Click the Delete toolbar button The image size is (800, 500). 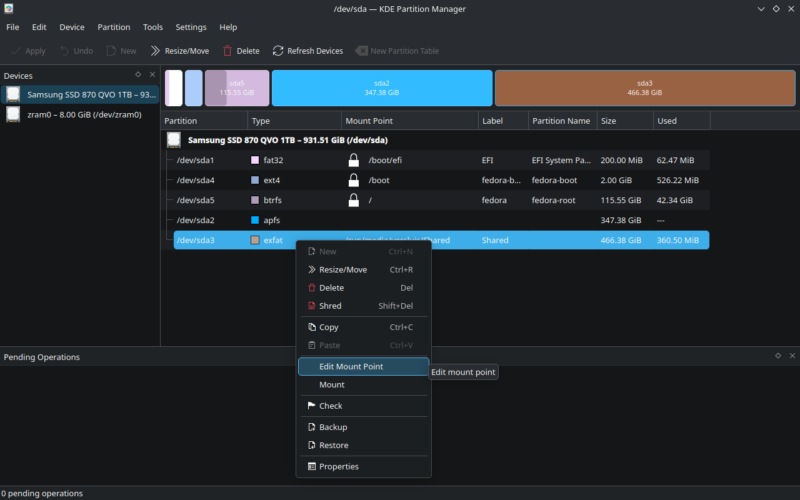click(241, 51)
